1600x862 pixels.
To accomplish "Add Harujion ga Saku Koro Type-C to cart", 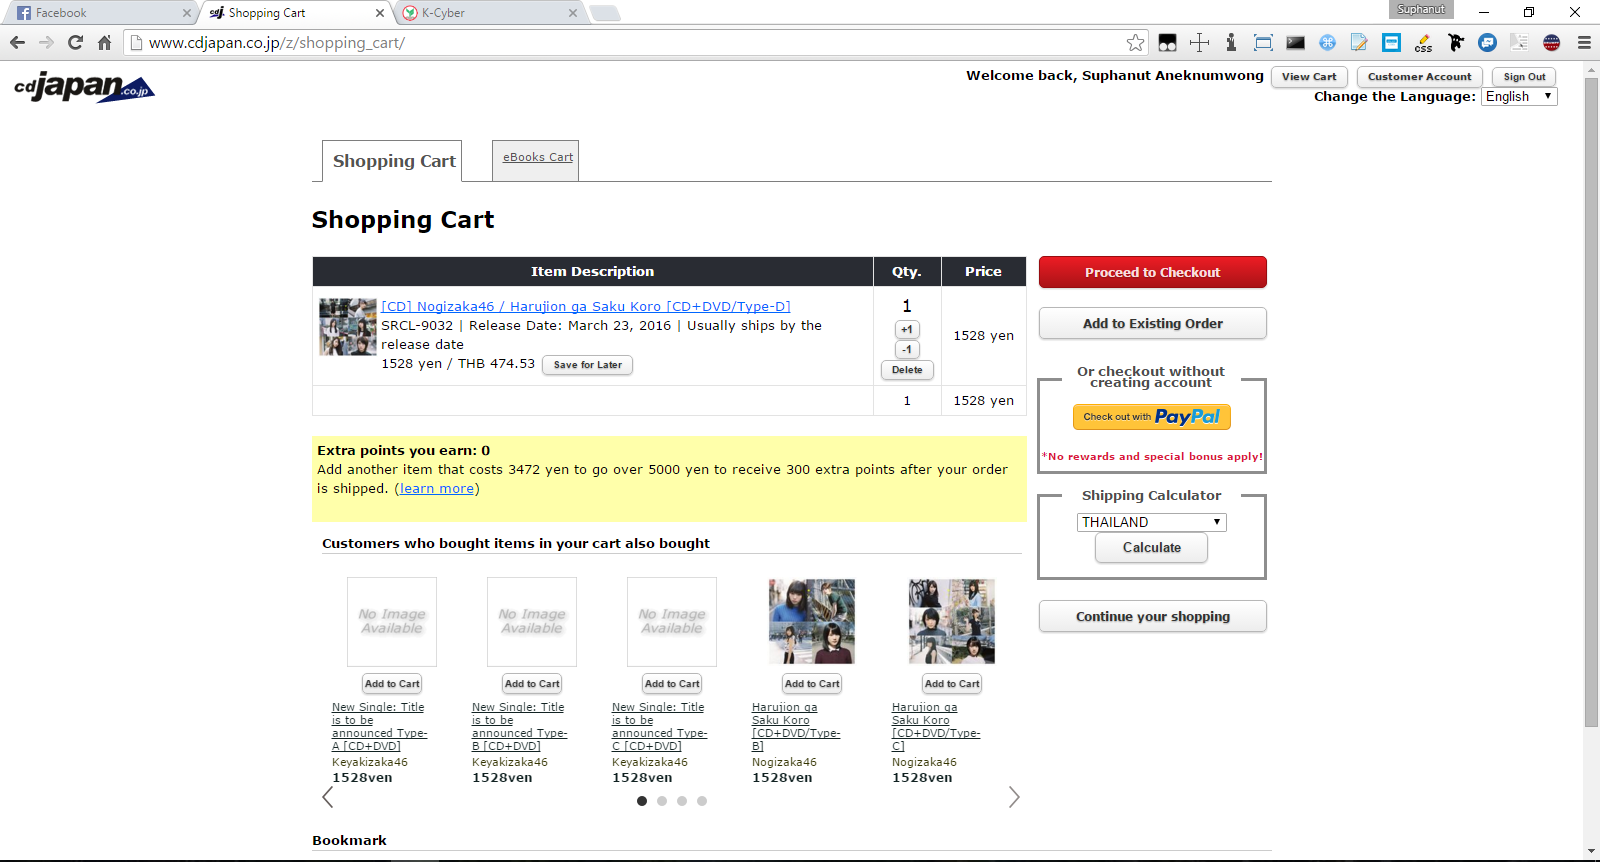I will (x=952, y=684).
